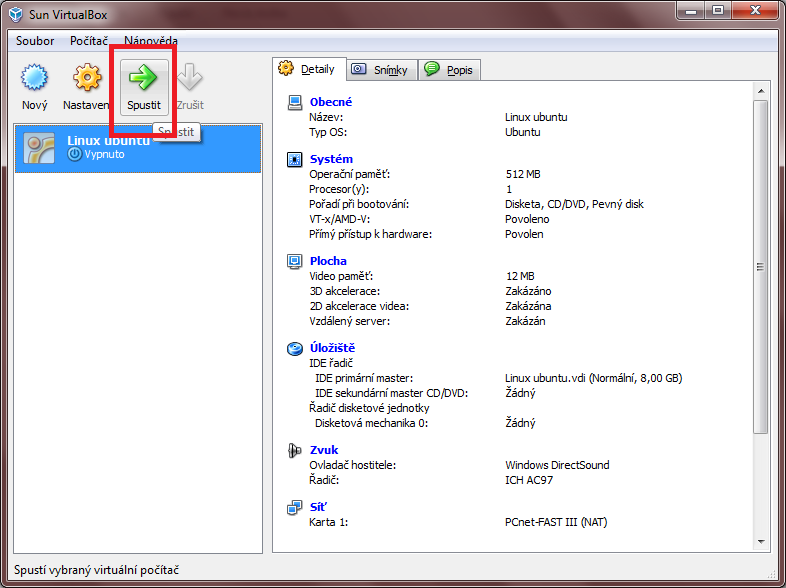Open the Soubor menu
Screen dimensions: 786x588
point(35,41)
